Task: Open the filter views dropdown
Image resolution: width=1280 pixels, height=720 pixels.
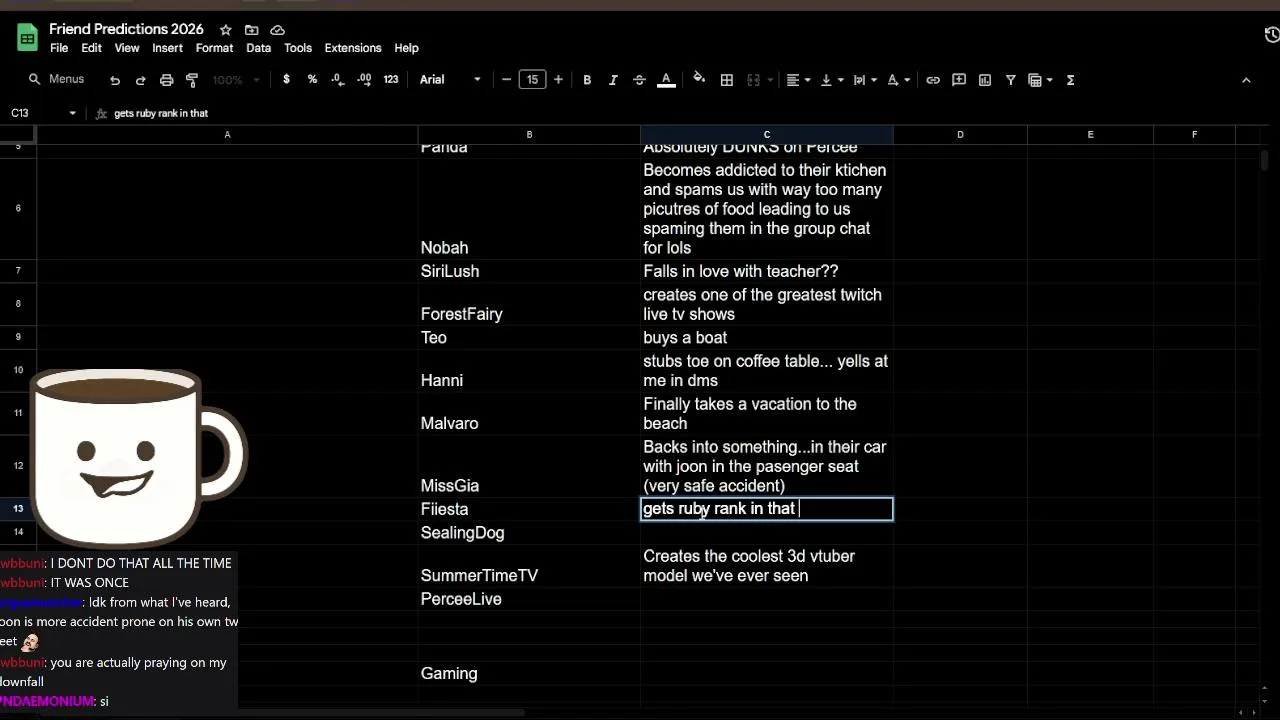Action: tap(1041, 80)
